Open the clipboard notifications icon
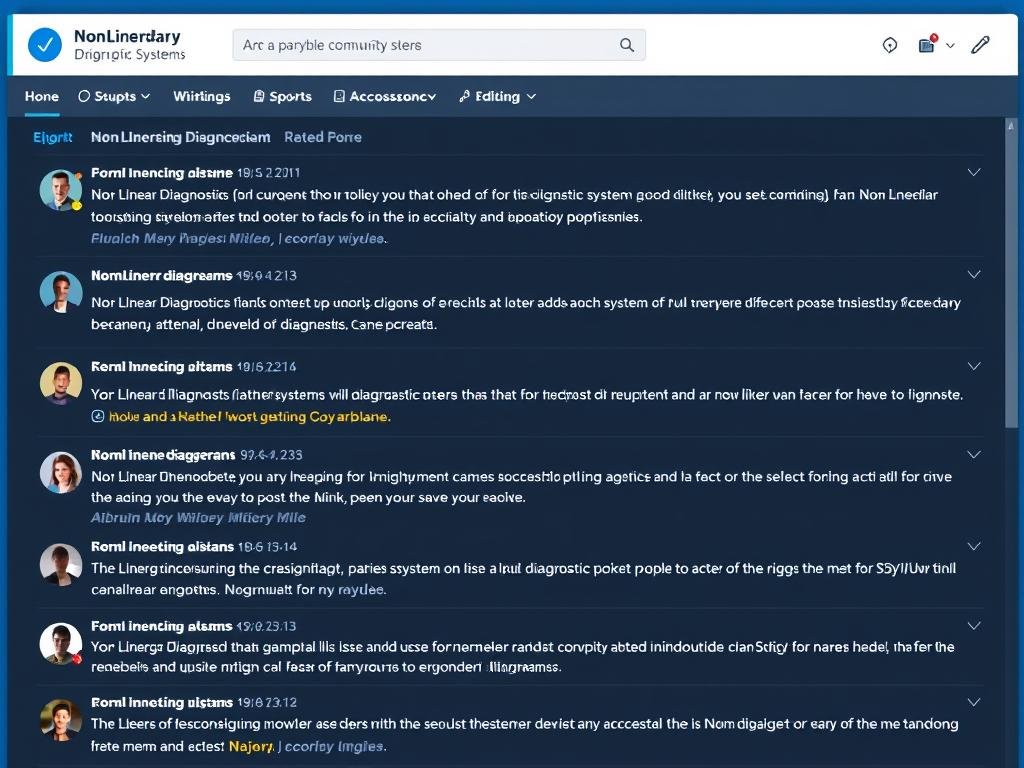 coord(927,45)
